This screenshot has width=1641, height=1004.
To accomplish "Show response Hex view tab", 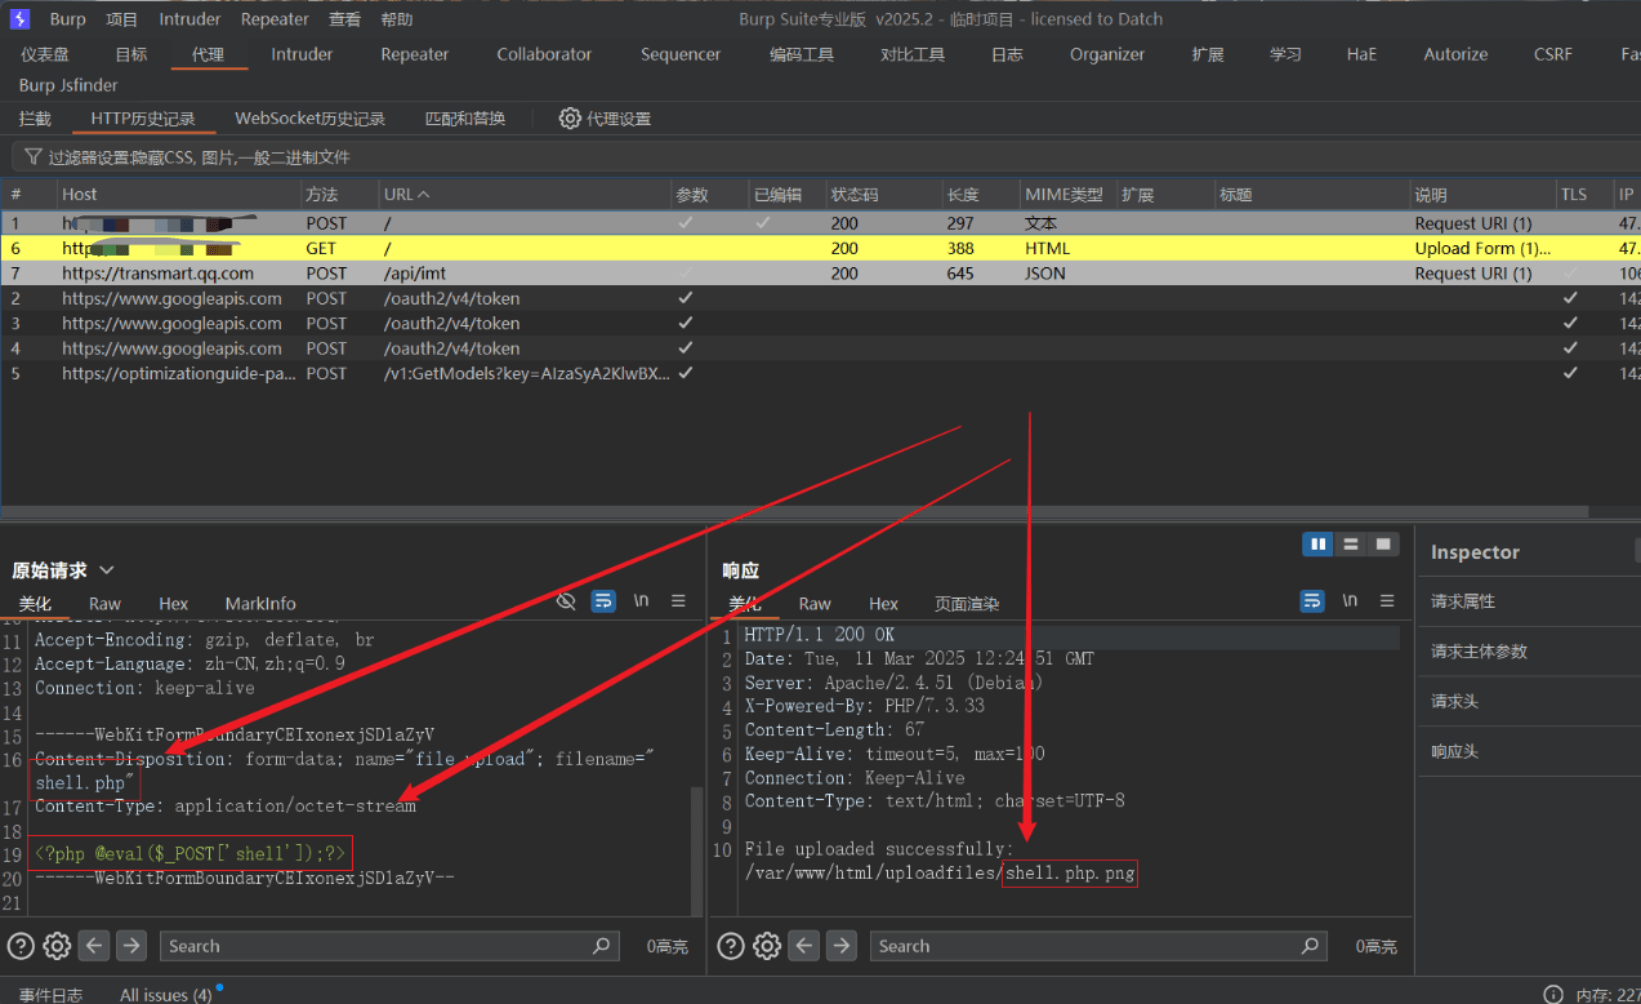I will 883,603.
